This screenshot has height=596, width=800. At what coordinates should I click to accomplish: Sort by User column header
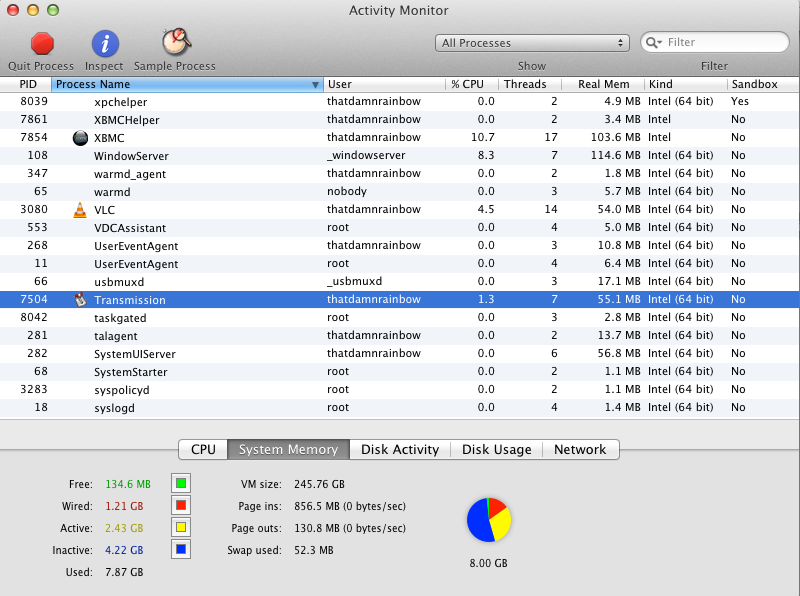[384, 84]
